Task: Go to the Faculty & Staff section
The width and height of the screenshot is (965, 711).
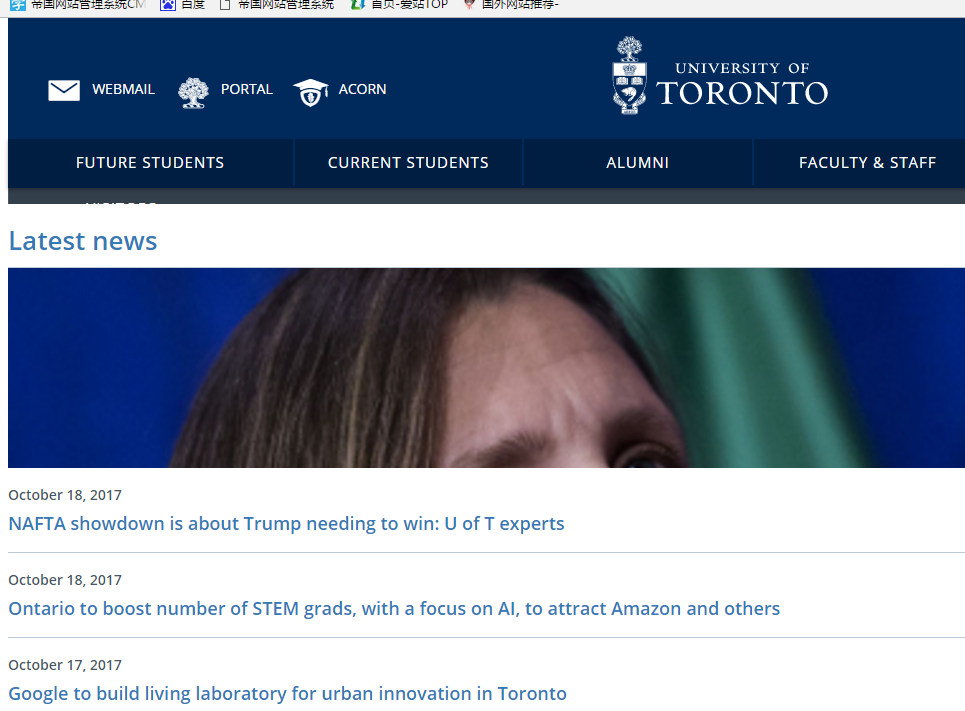Action: pyautogui.click(x=867, y=163)
